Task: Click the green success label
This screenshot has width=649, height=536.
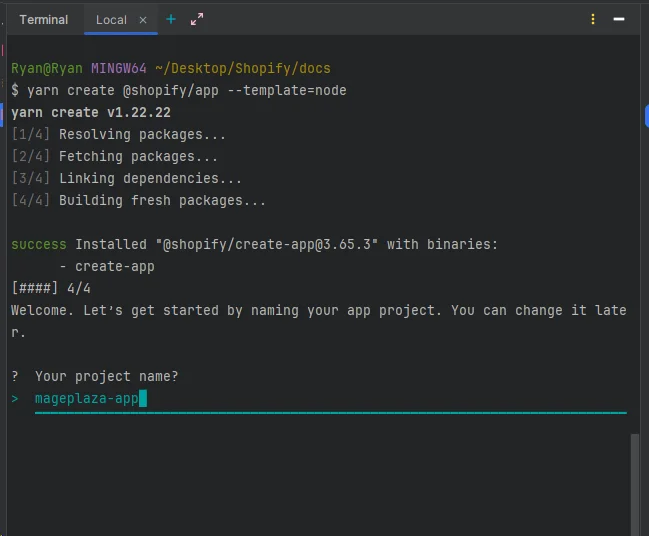Action: point(38,244)
